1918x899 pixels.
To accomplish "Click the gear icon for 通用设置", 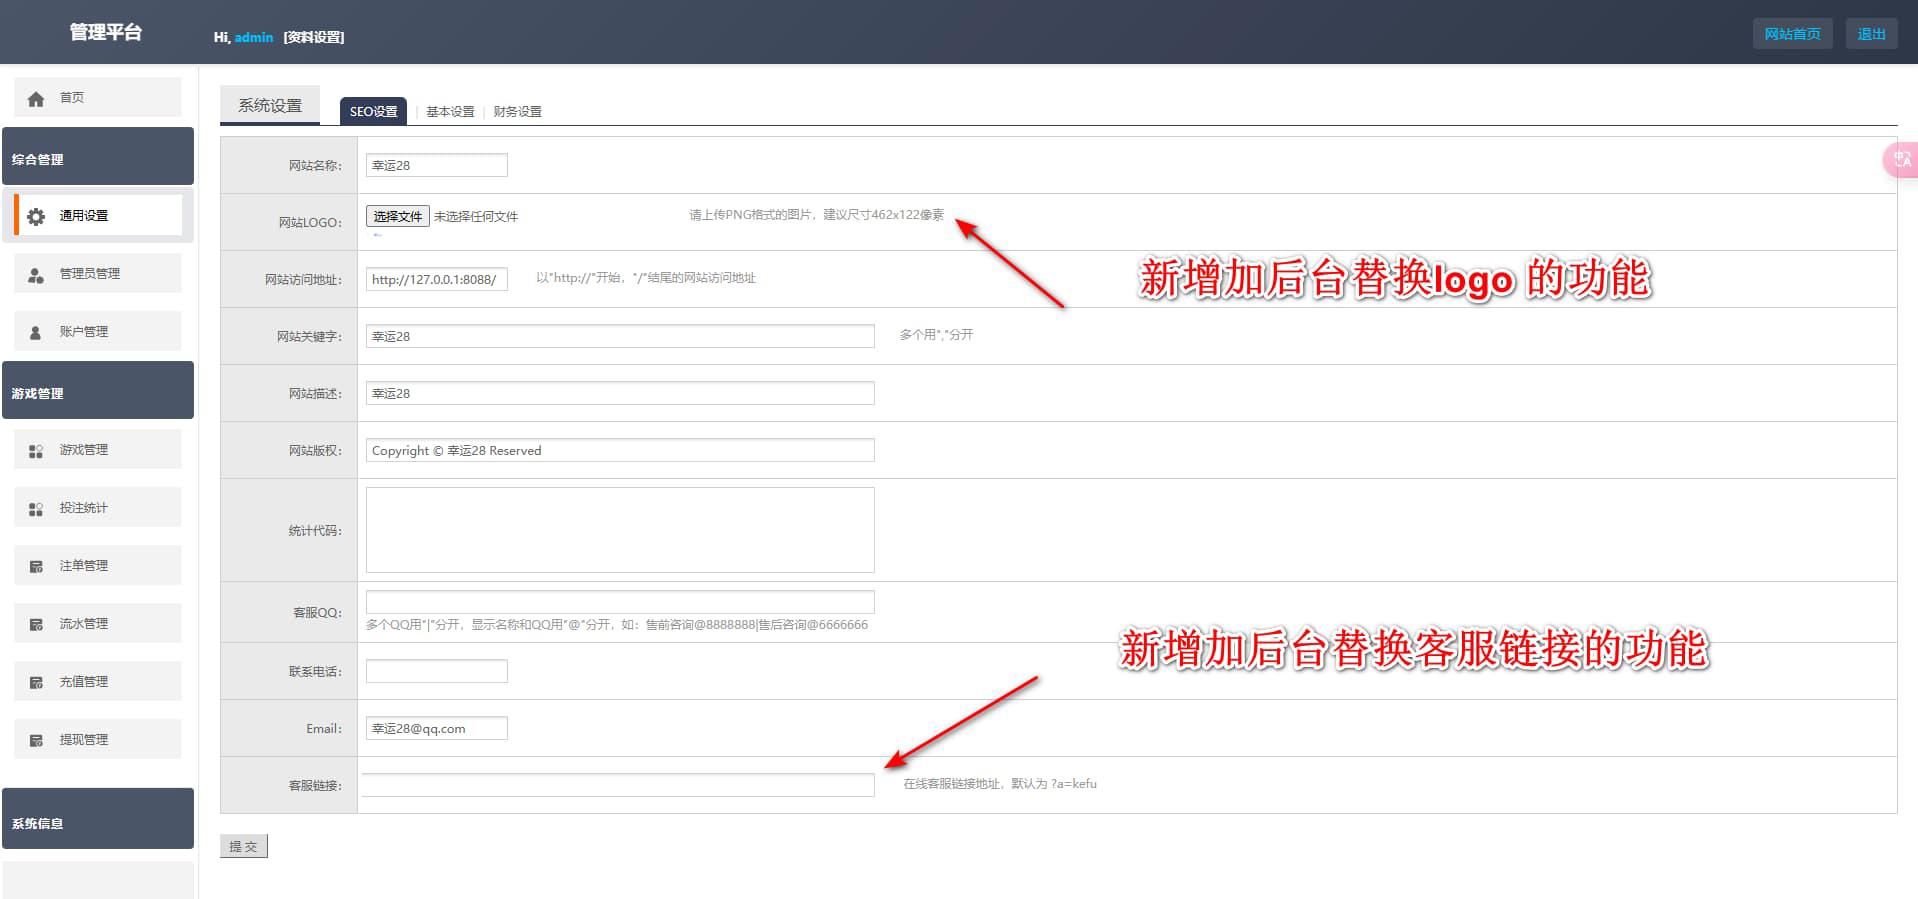I will (x=36, y=217).
